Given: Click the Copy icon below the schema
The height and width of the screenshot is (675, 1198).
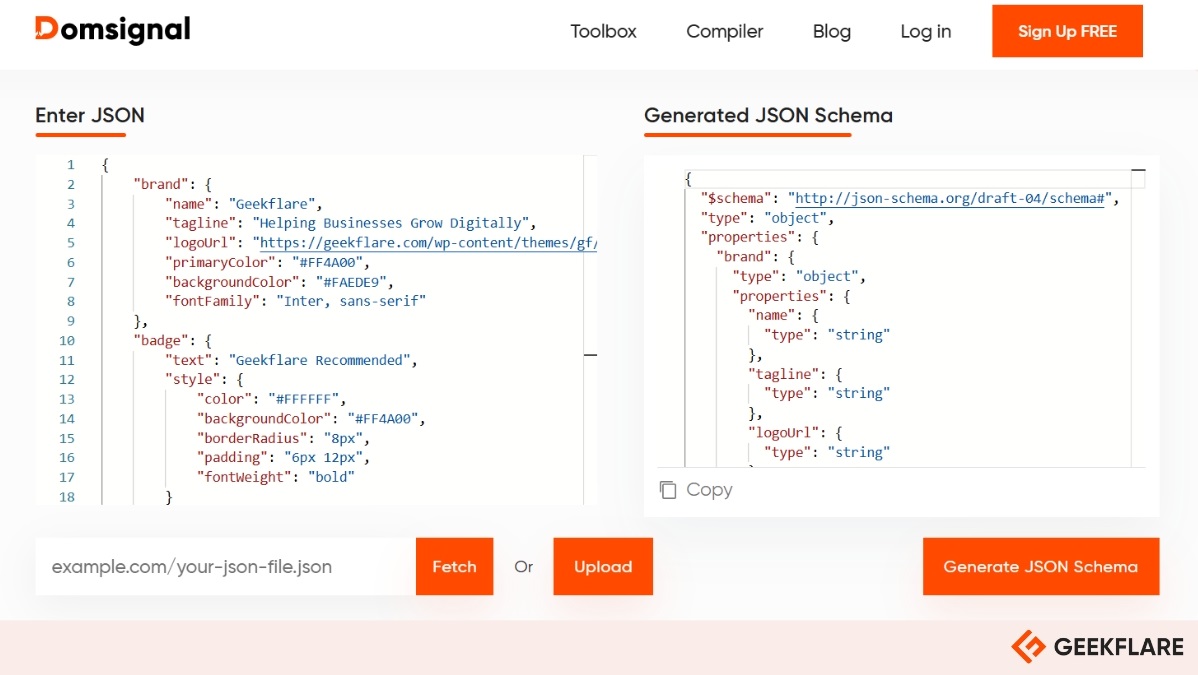Looking at the screenshot, I should click(668, 489).
